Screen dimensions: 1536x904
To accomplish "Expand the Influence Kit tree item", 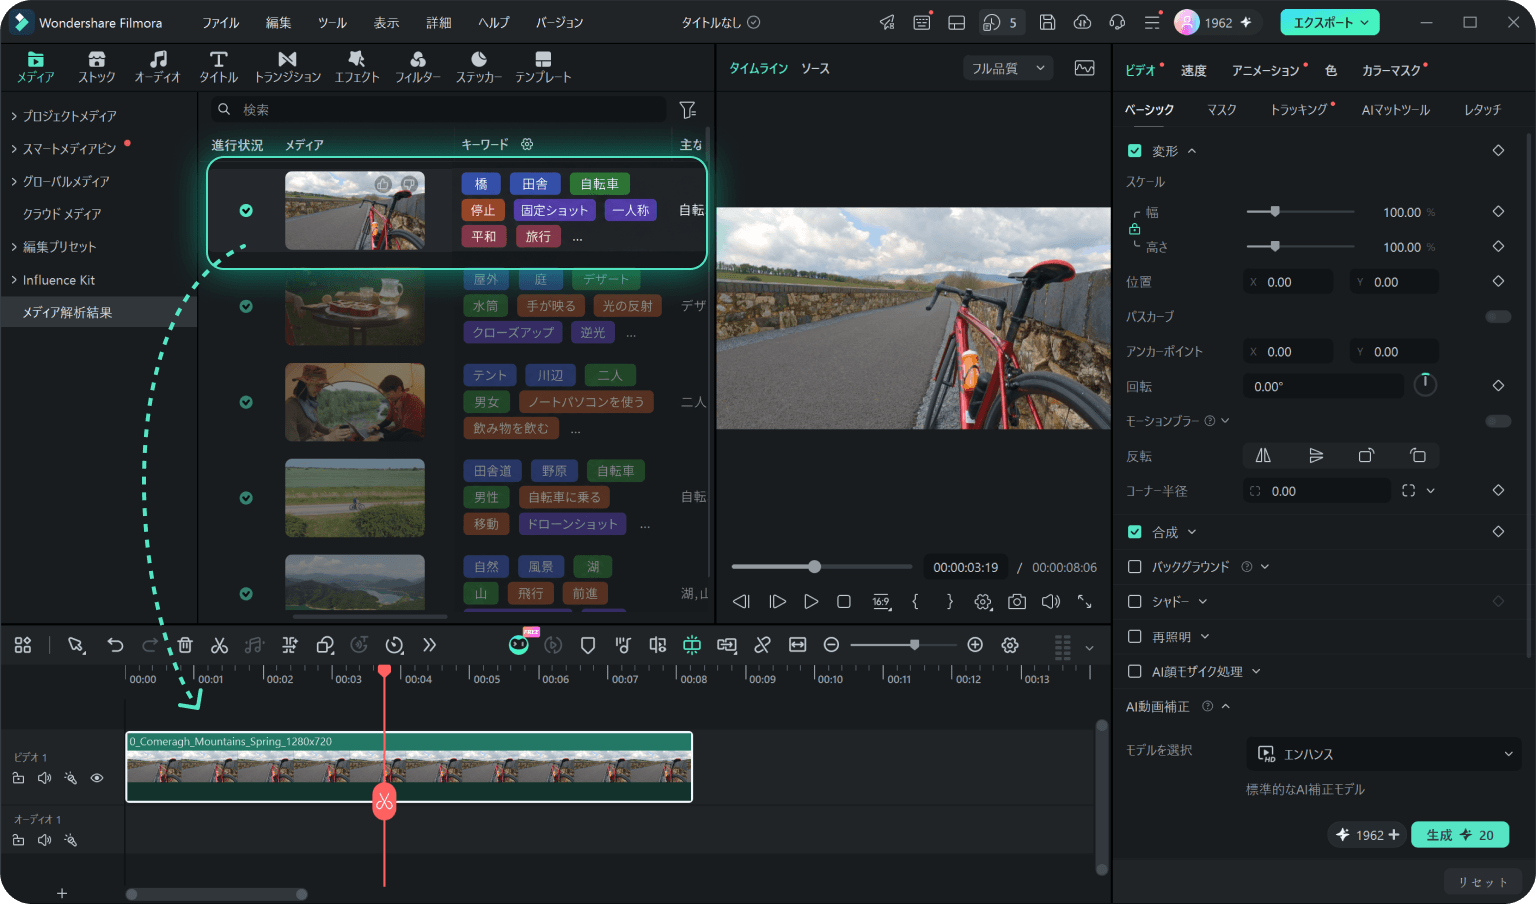I will tap(14, 280).
